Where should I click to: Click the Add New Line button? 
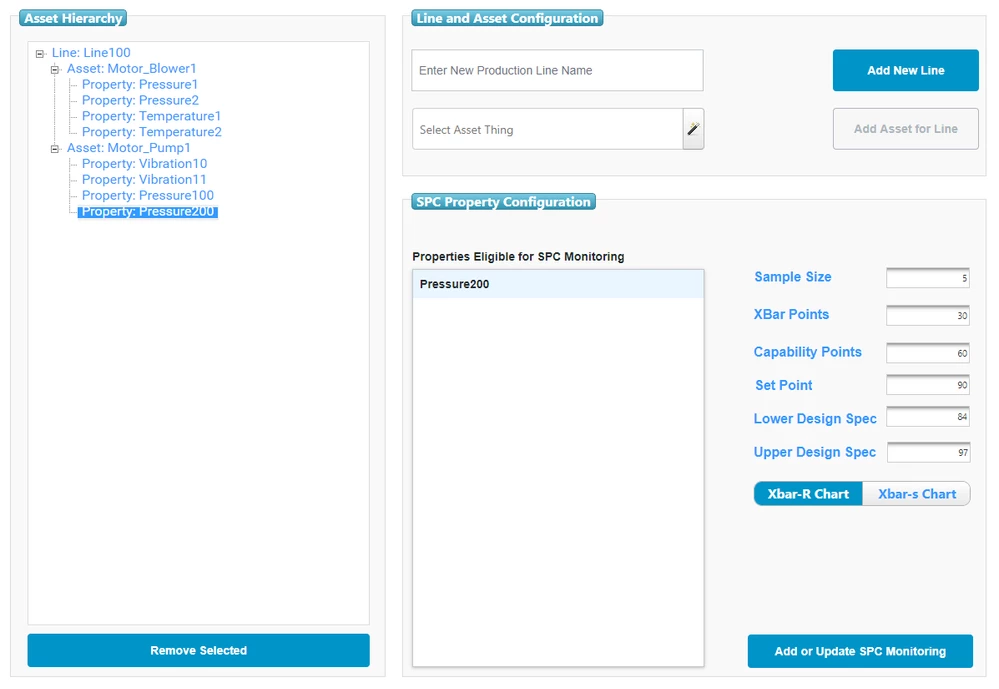905,71
